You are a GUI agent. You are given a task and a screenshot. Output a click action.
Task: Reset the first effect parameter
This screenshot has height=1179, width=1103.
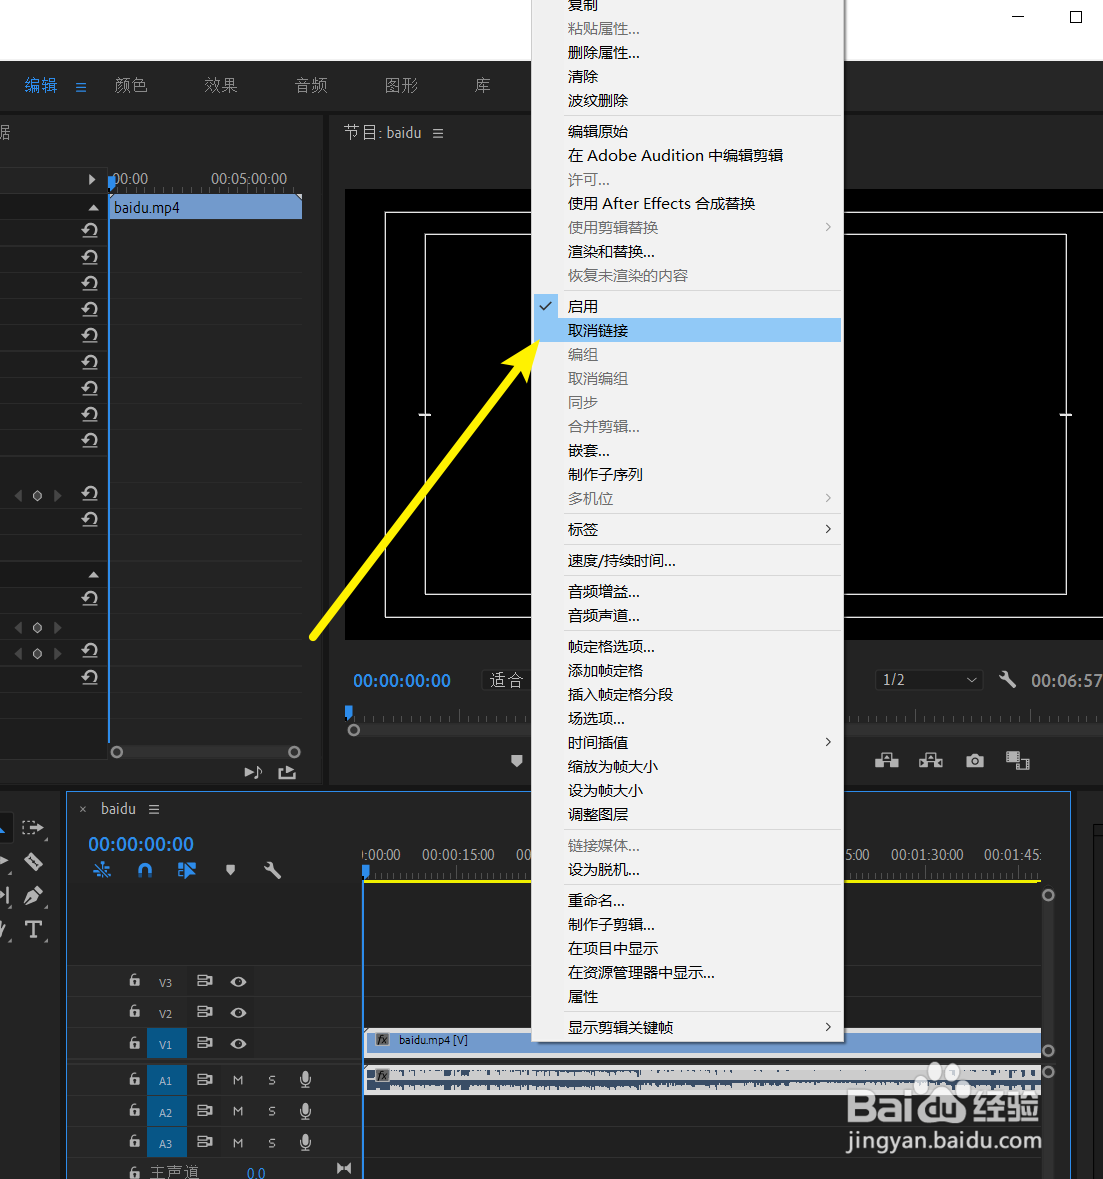pyautogui.click(x=89, y=230)
